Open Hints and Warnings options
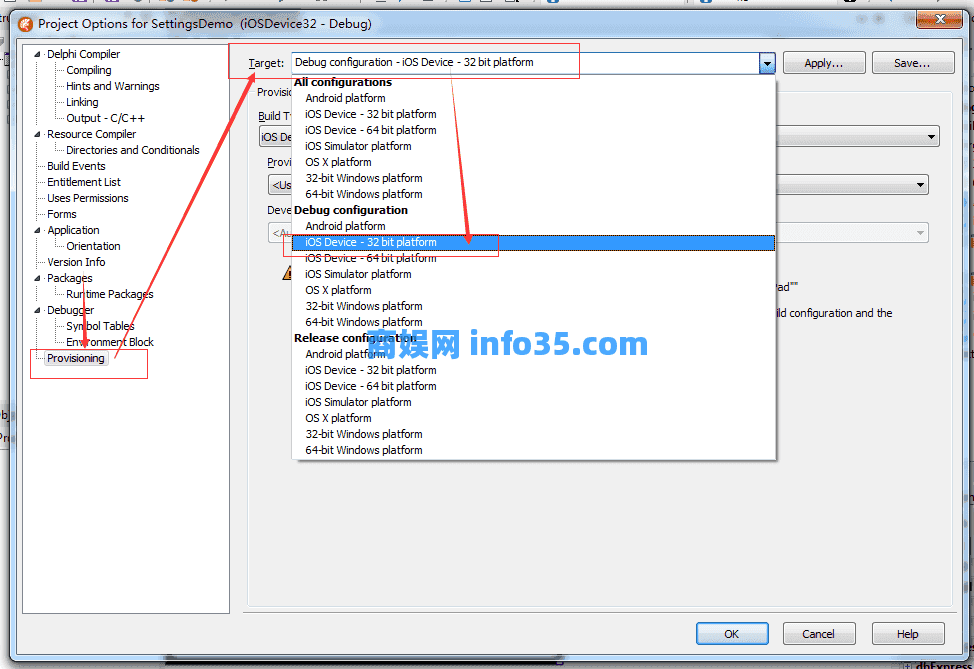The height and width of the screenshot is (669, 974). pyautogui.click(x=112, y=86)
